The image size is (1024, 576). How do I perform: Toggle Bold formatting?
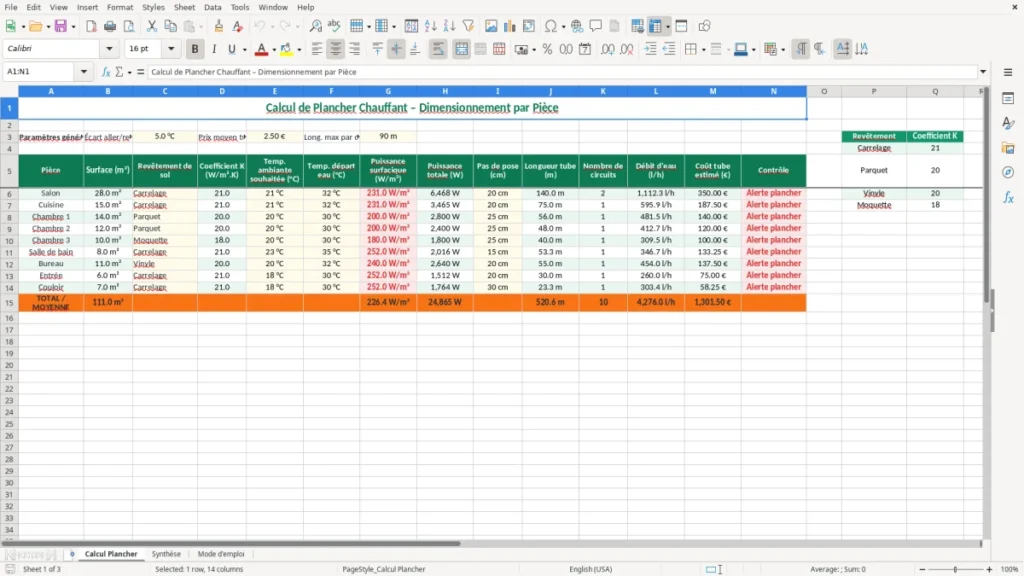click(x=195, y=49)
